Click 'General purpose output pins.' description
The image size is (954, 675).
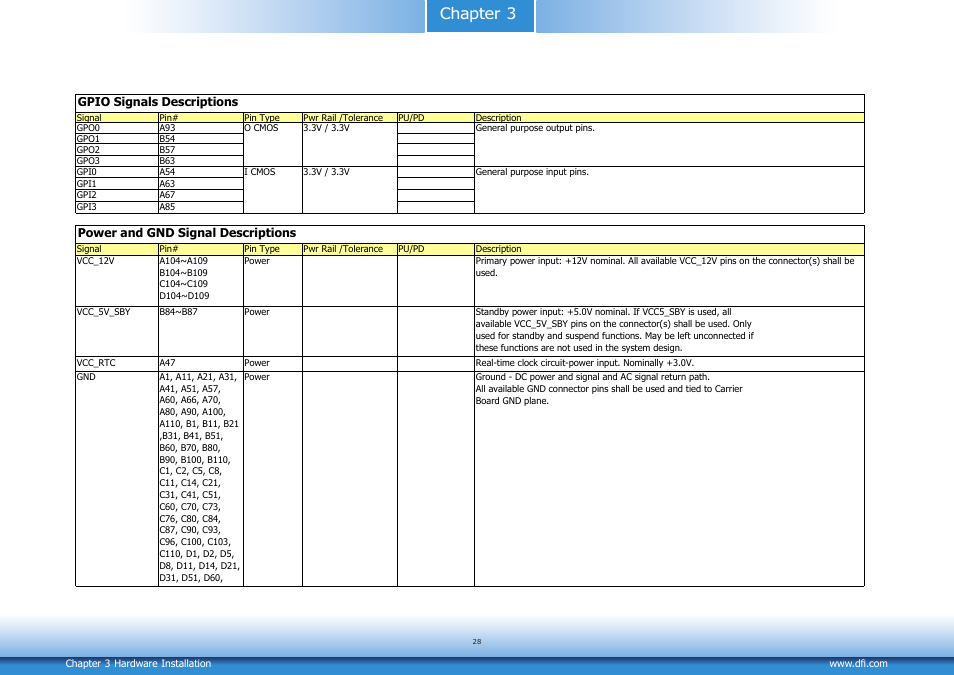coord(535,128)
